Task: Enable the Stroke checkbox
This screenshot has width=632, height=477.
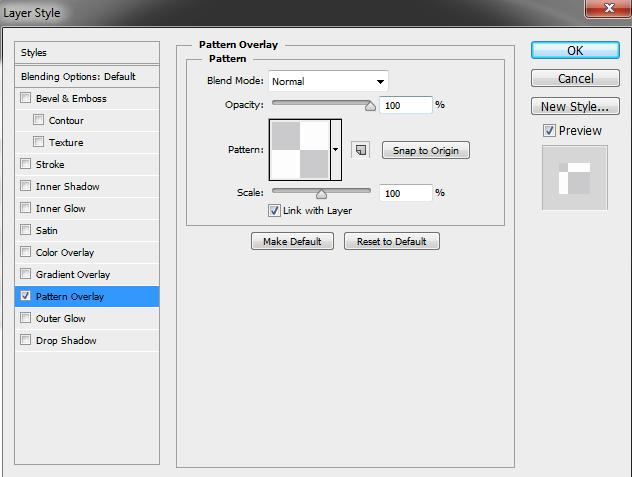Action: [x=25, y=164]
